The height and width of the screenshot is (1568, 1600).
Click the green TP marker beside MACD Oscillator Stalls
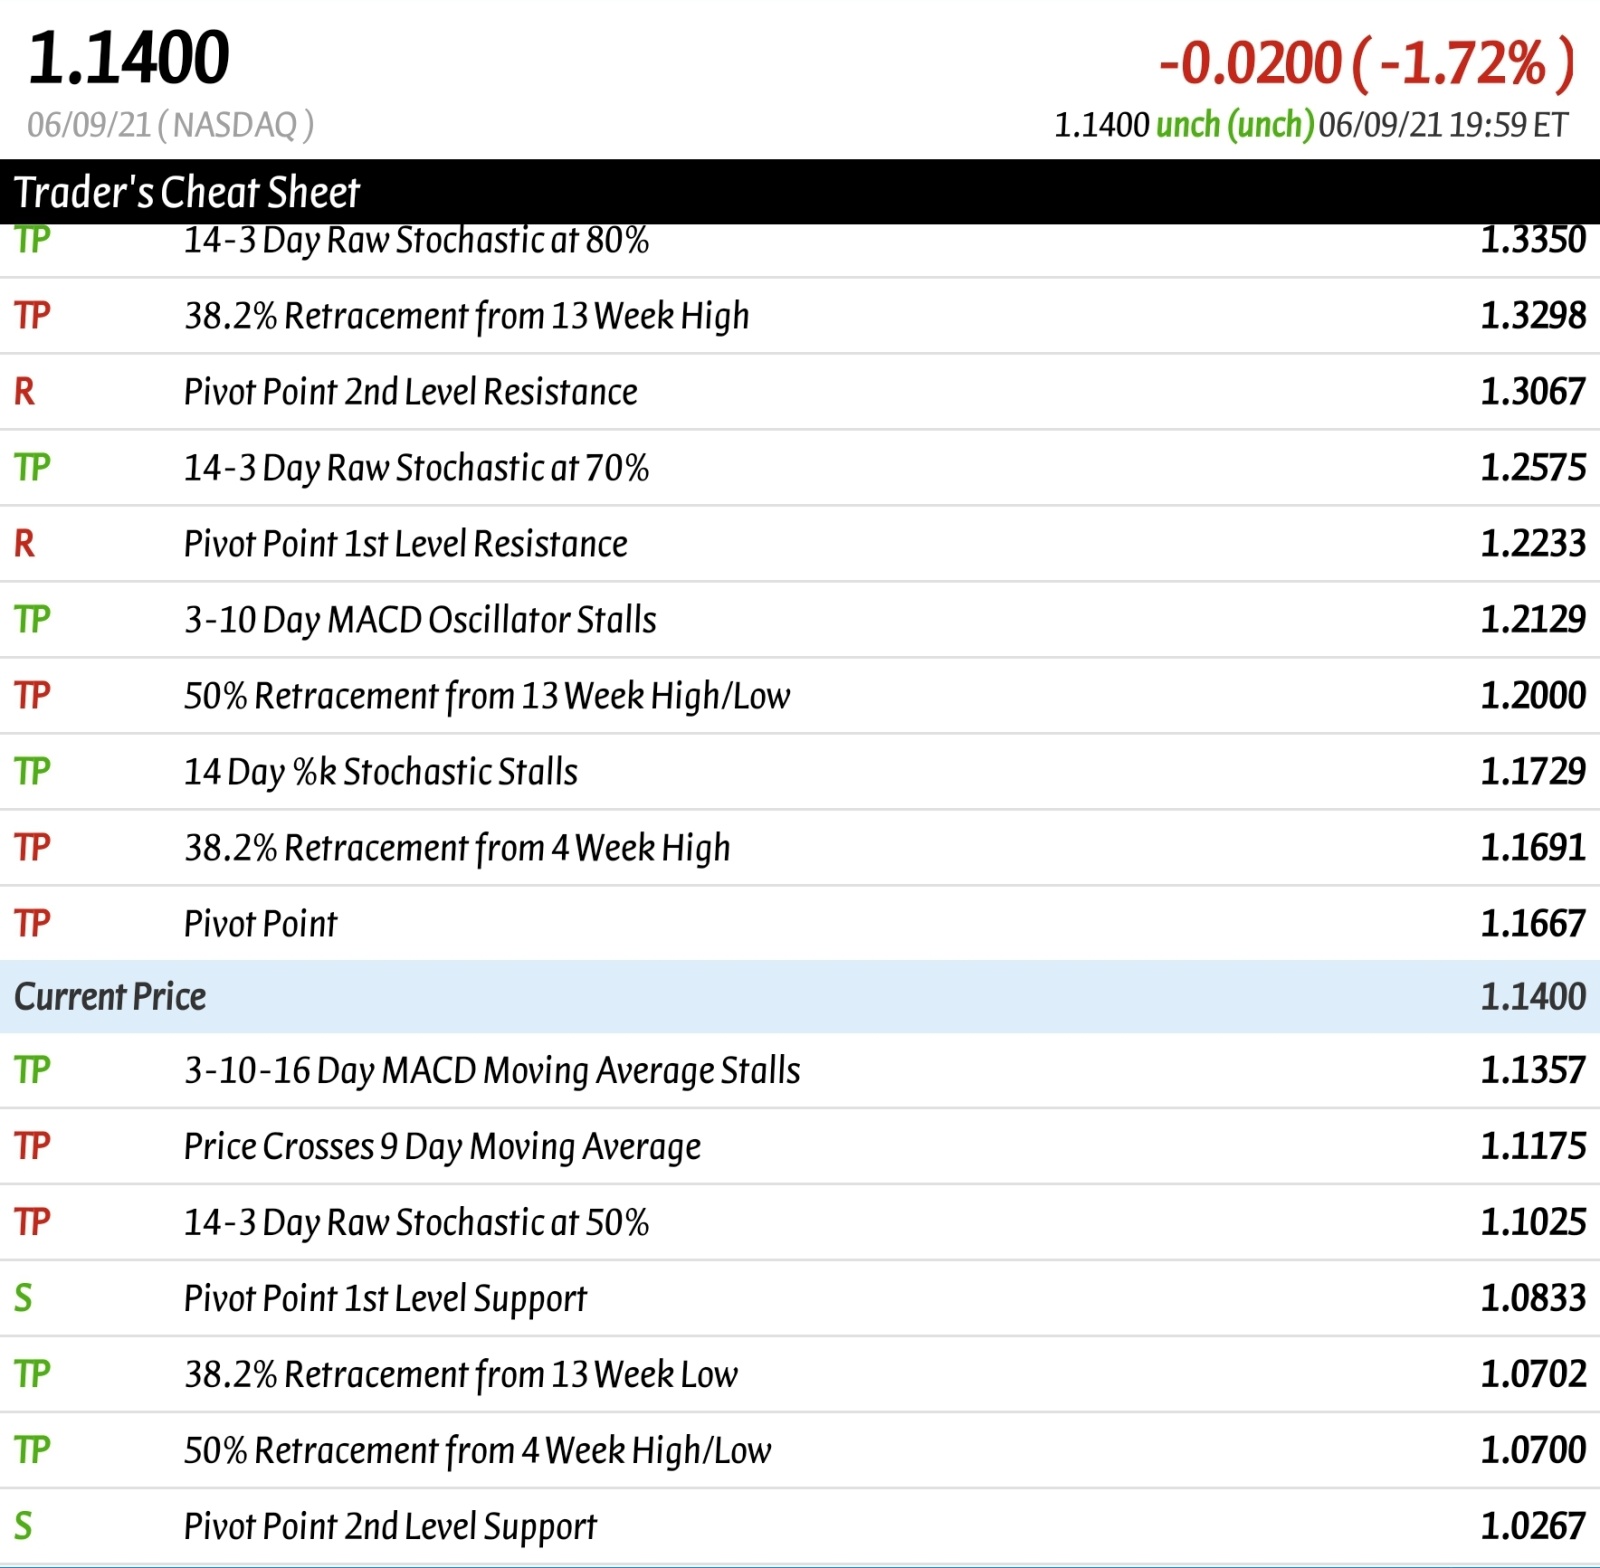coord(32,620)
